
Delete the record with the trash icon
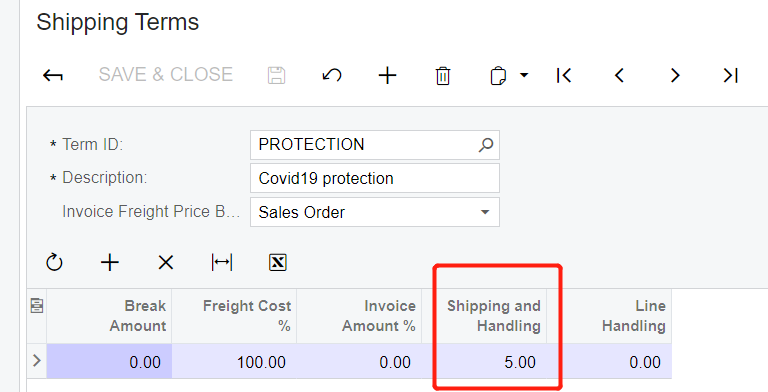pos(443,76)
